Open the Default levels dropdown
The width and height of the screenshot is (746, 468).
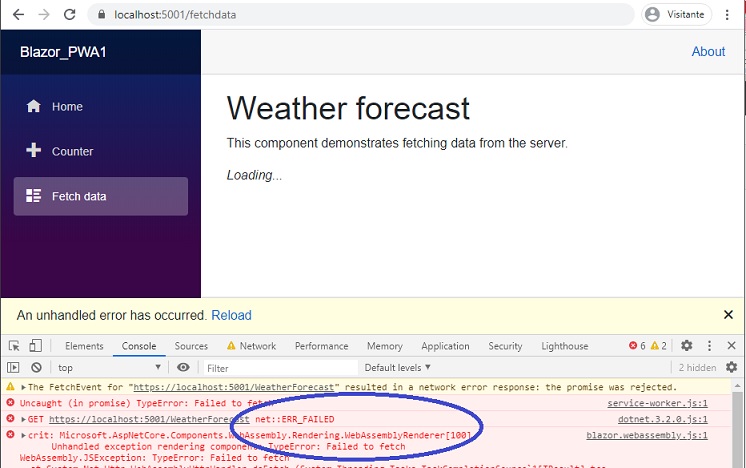[397, 368]
